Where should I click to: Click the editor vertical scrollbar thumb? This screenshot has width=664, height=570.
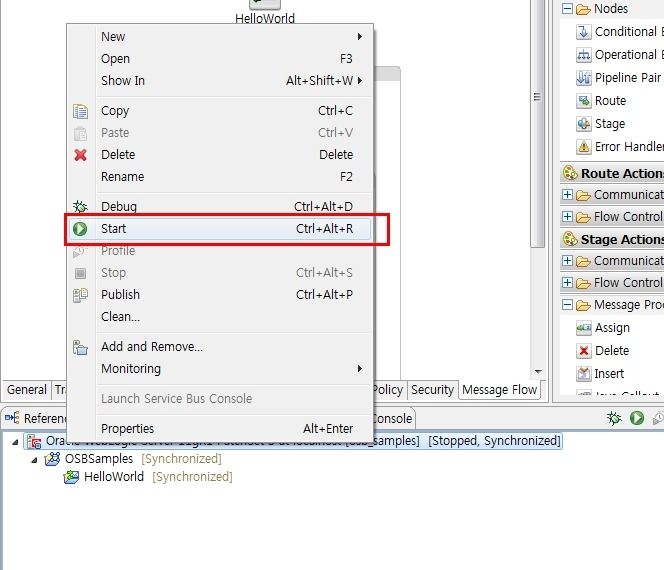point(537,123)
